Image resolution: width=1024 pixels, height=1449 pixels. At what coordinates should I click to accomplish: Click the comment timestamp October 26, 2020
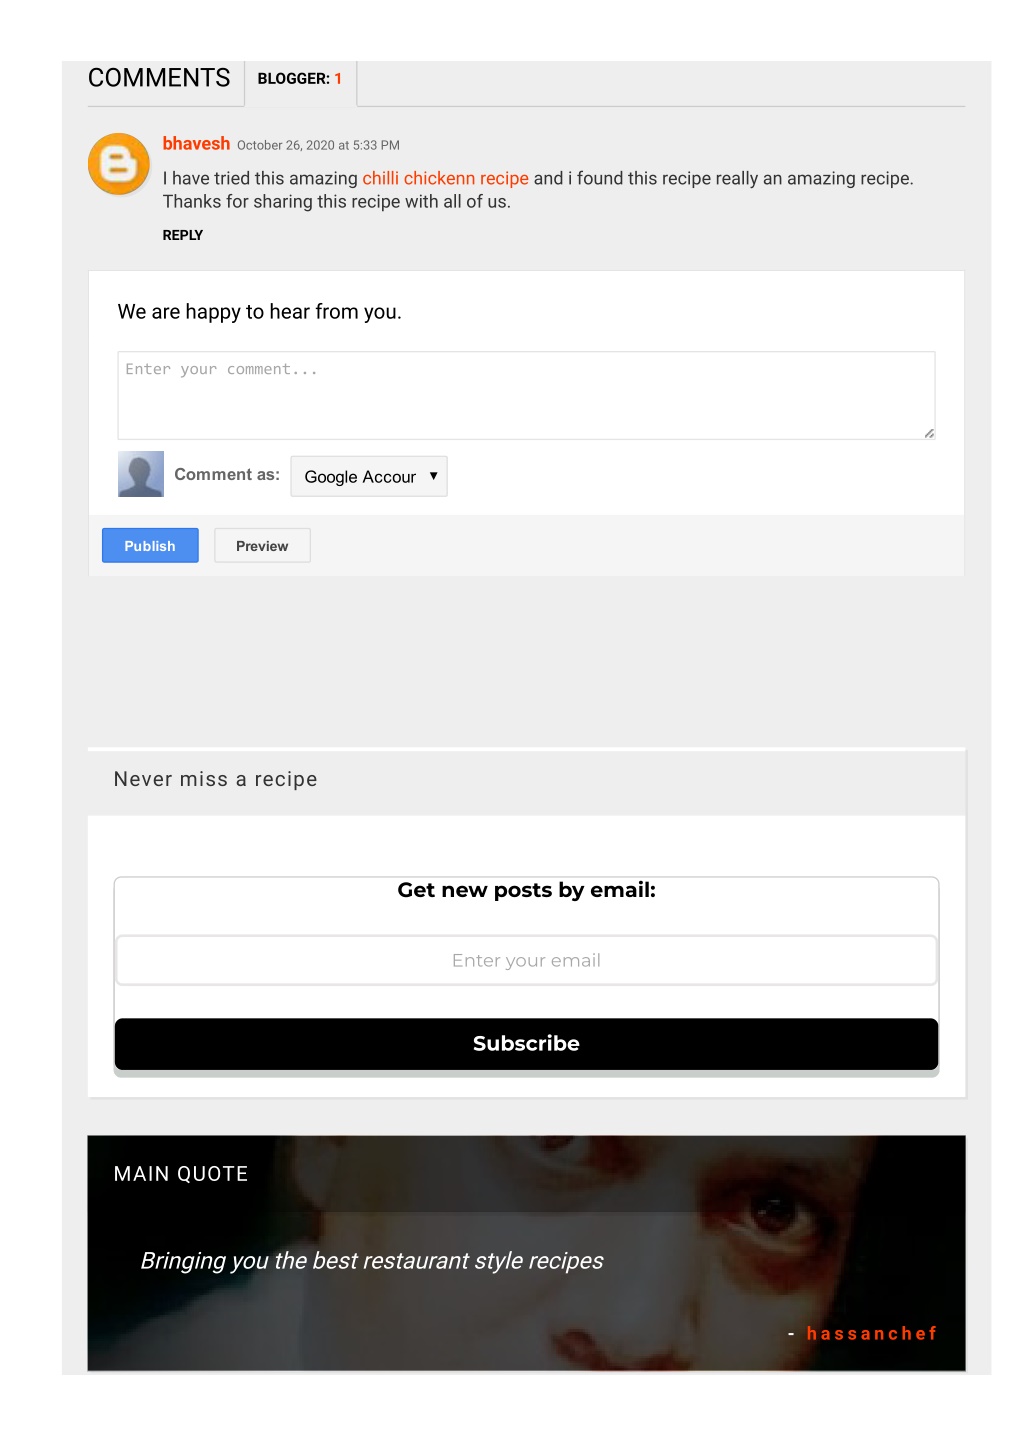(318, 145)
